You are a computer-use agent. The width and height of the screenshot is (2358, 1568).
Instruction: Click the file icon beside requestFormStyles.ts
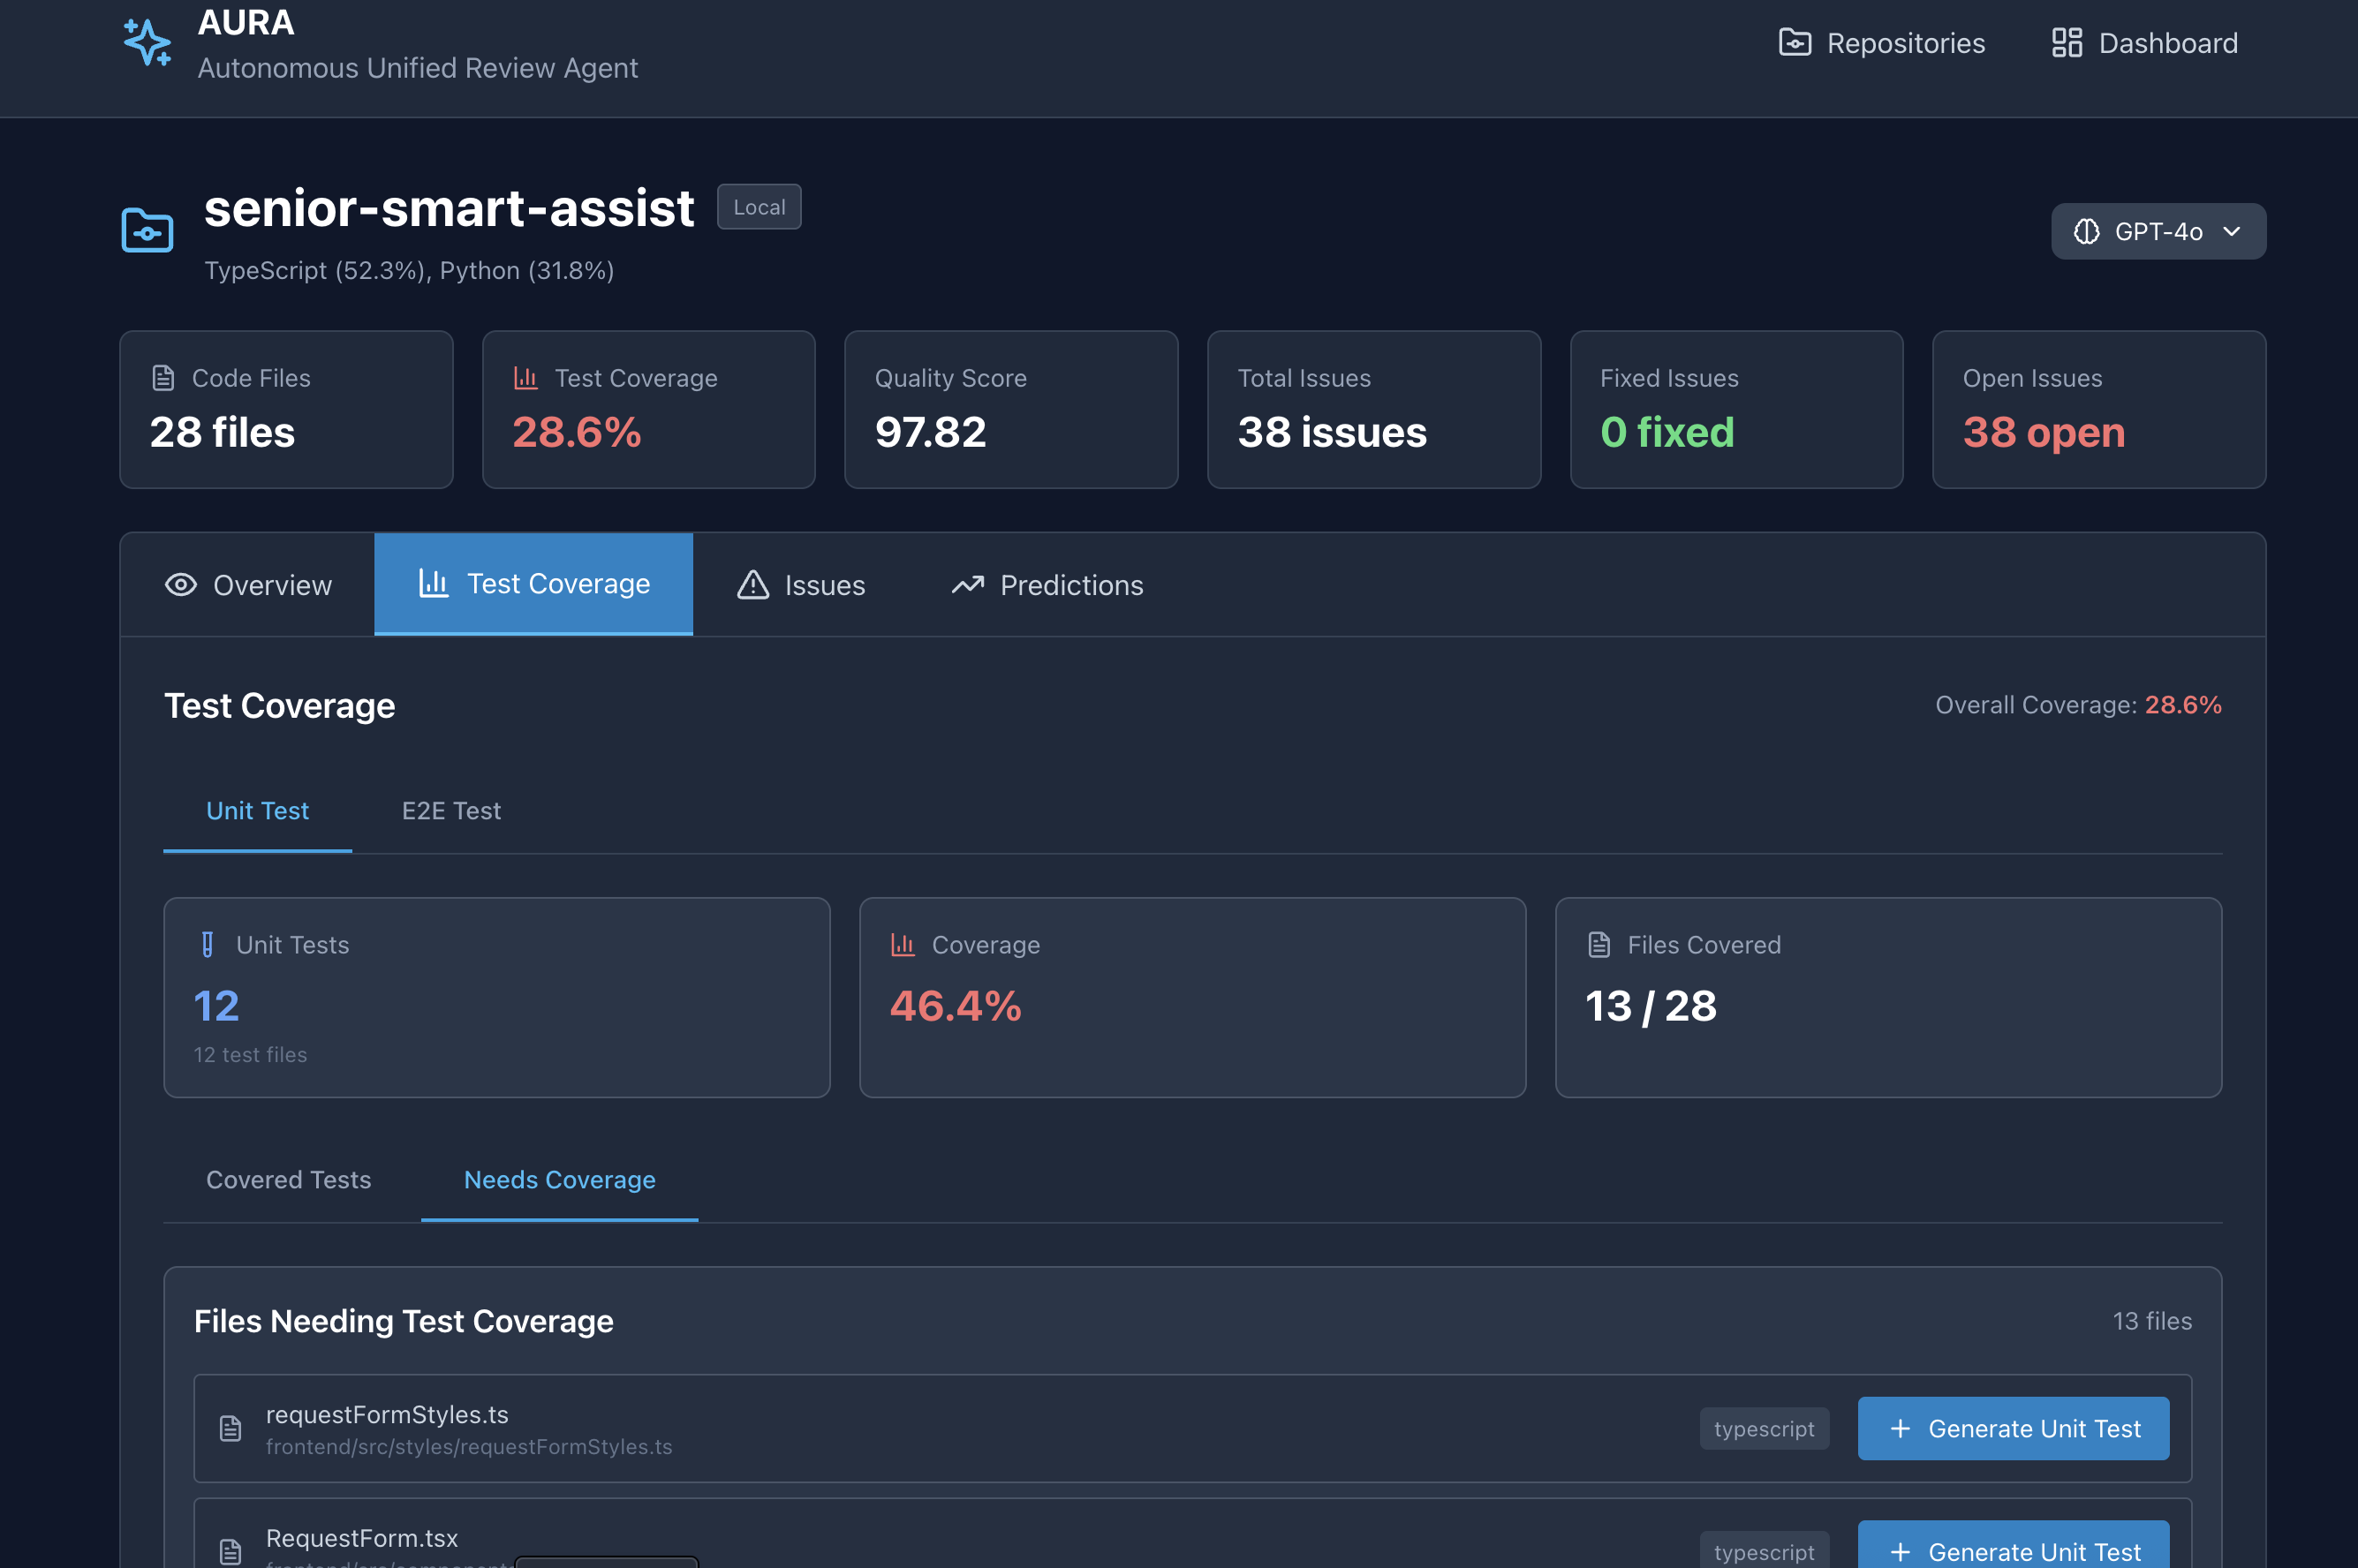coord(230,1428)
